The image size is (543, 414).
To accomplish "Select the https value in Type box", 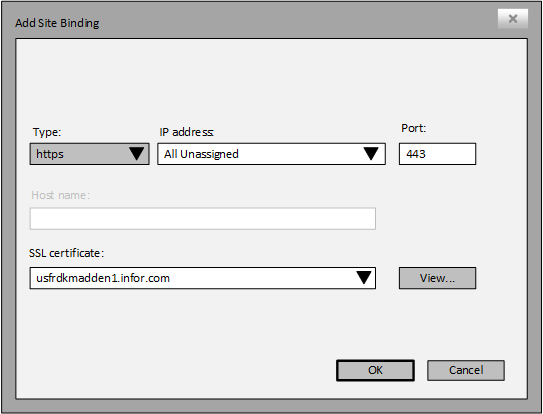I will (x=50, y=154).
